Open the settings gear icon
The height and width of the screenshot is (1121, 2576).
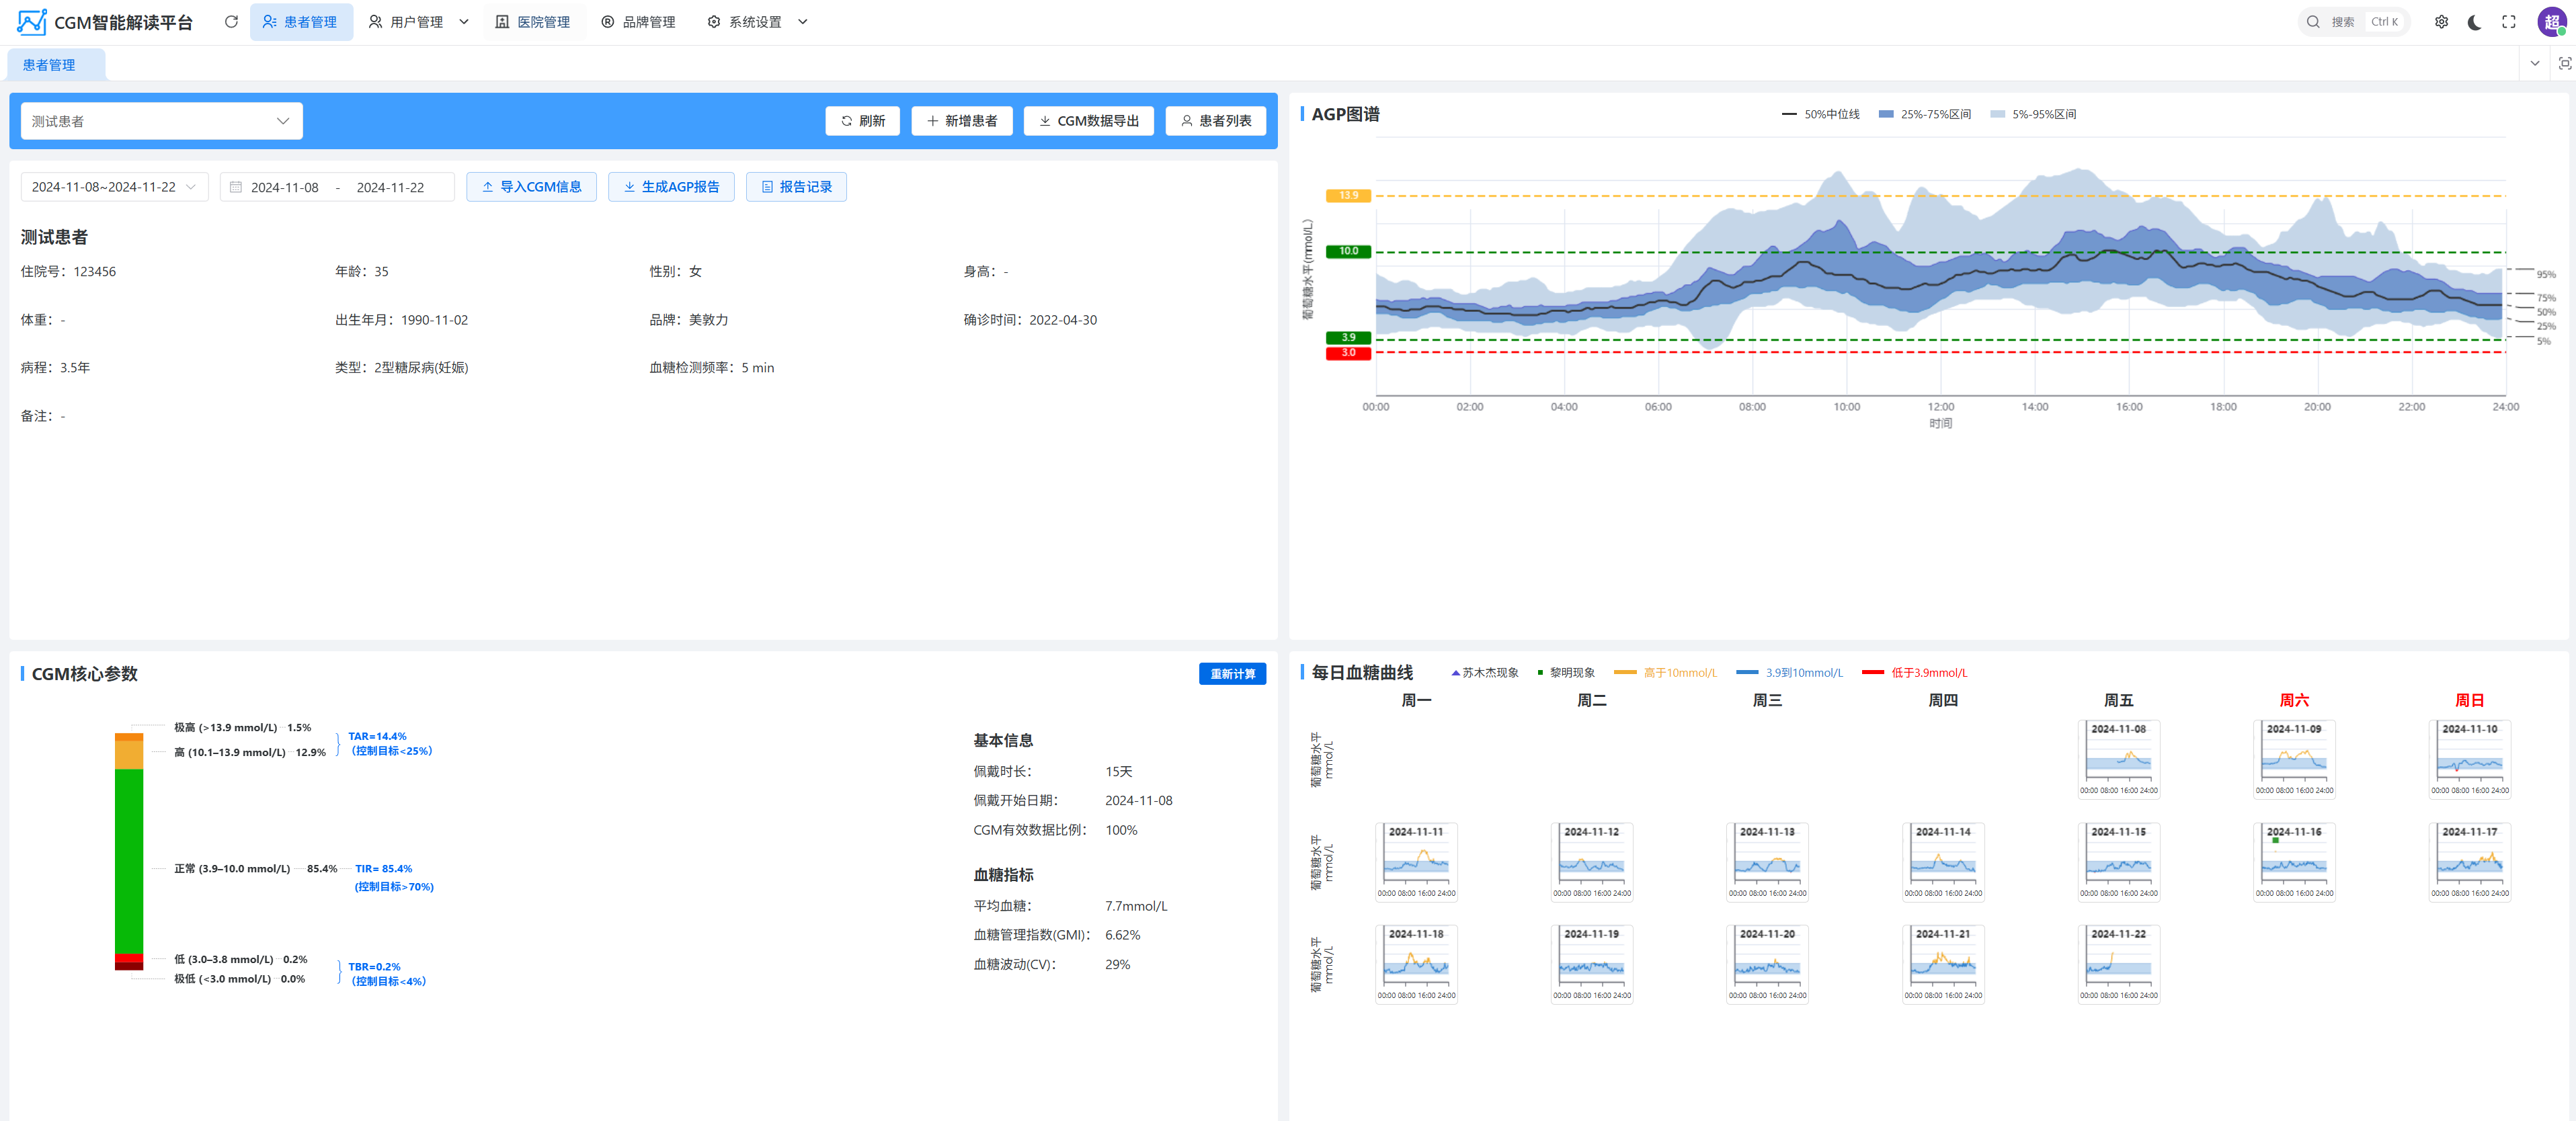coord(2441,21)
